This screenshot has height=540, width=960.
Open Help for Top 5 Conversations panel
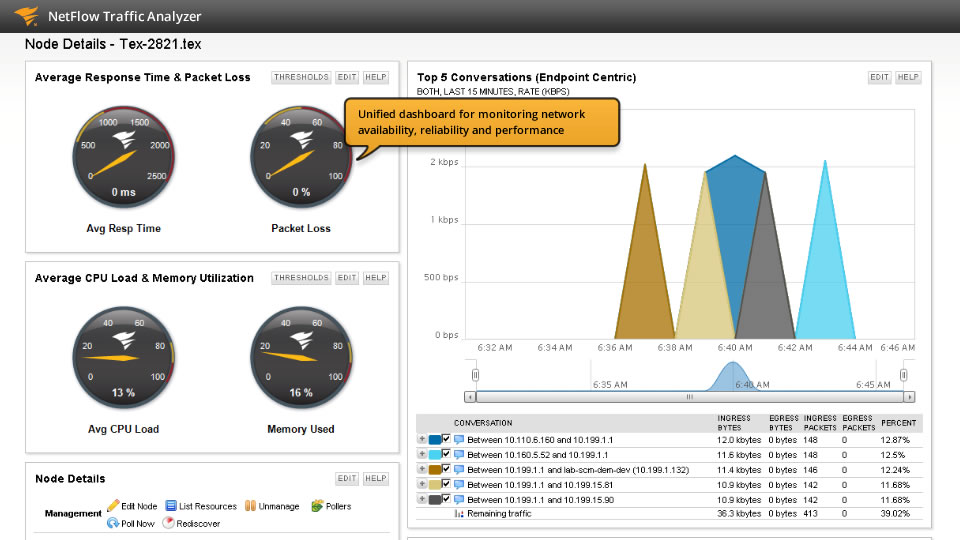[909, 77]
